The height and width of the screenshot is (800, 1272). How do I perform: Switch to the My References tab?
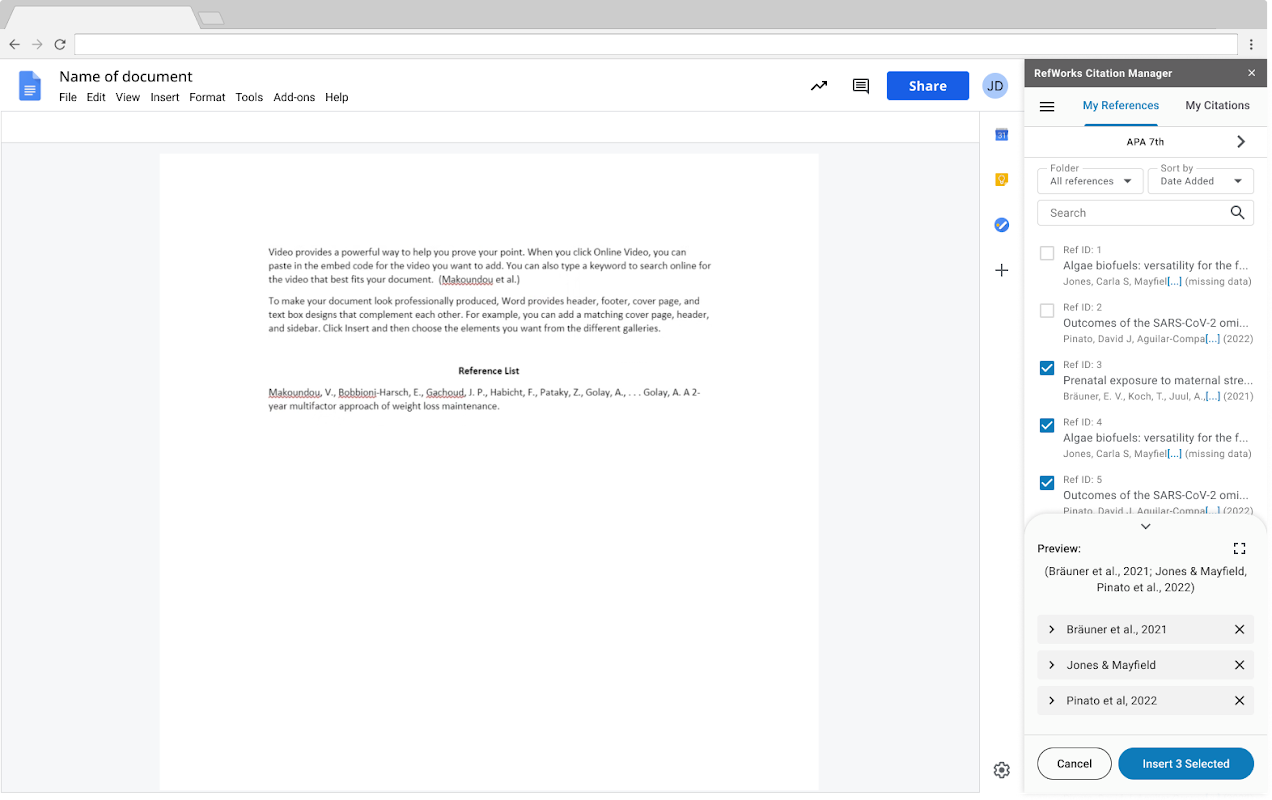(x=1121, y=106)
